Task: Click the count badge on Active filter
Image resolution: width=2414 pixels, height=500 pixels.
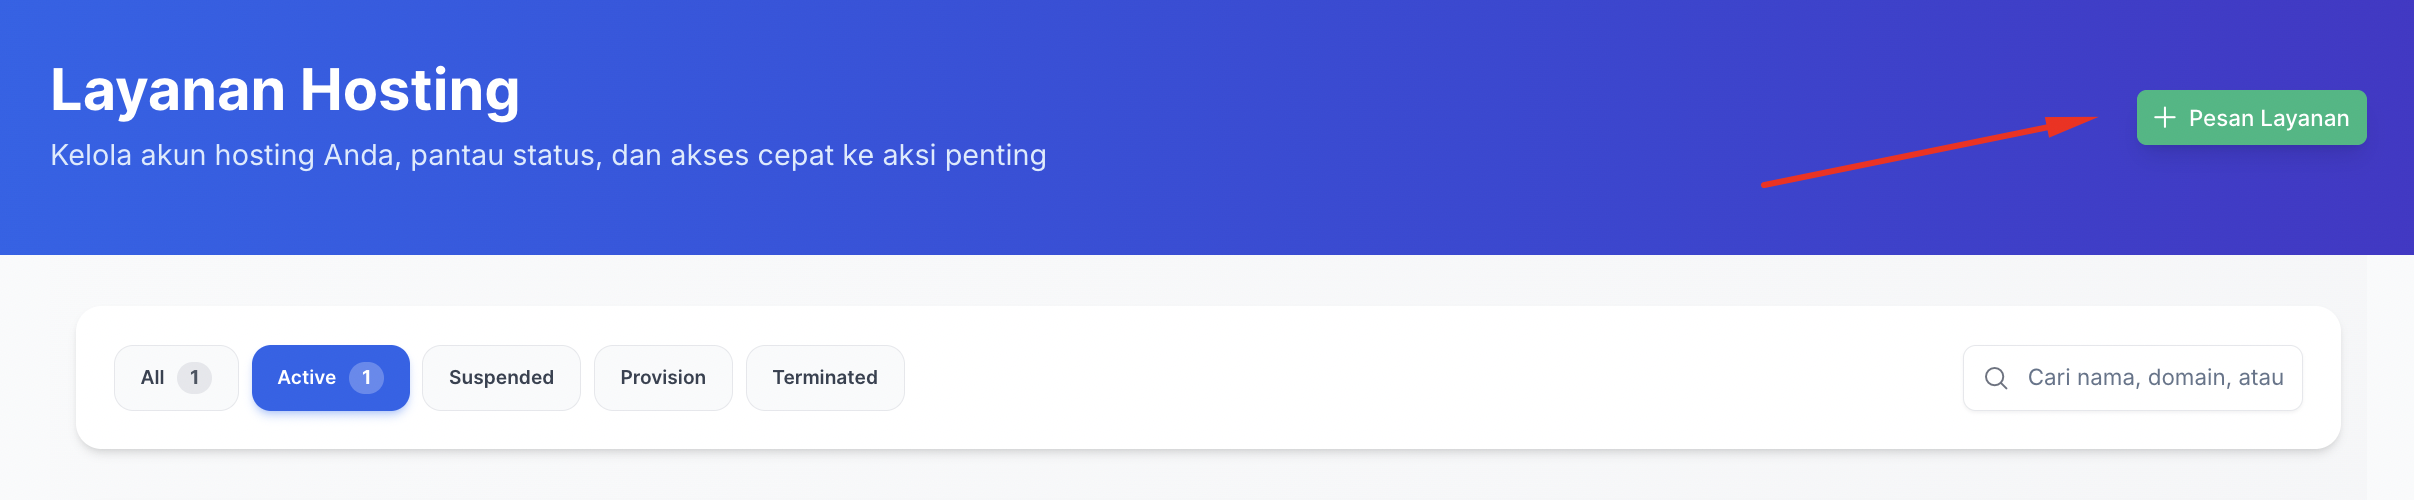Action: pos(366,378)
